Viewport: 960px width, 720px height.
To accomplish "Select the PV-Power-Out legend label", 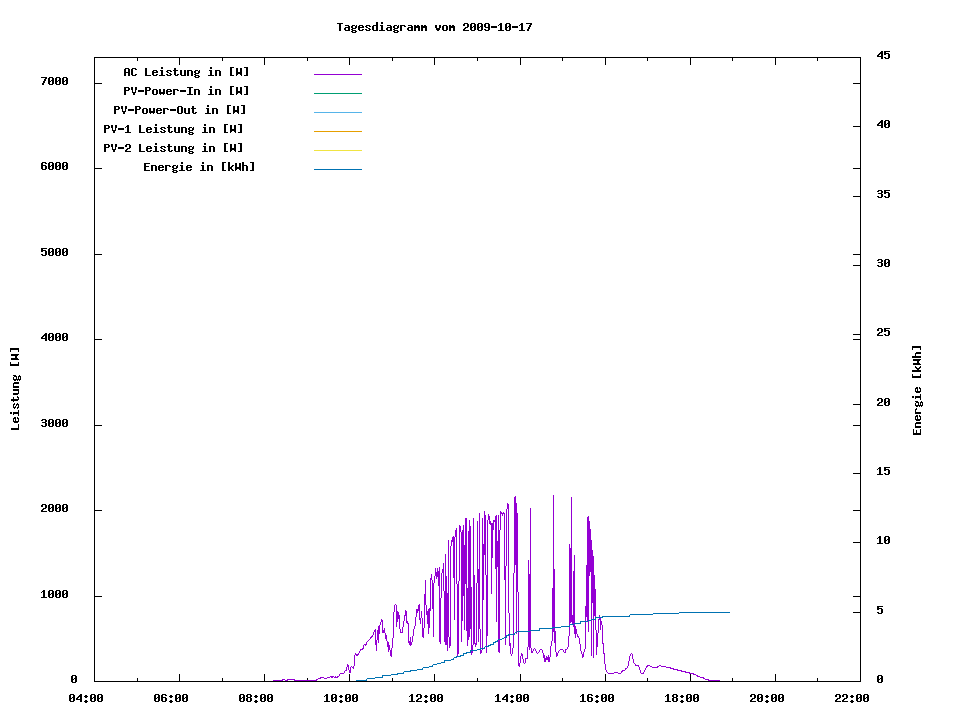I will coord(180,110).
